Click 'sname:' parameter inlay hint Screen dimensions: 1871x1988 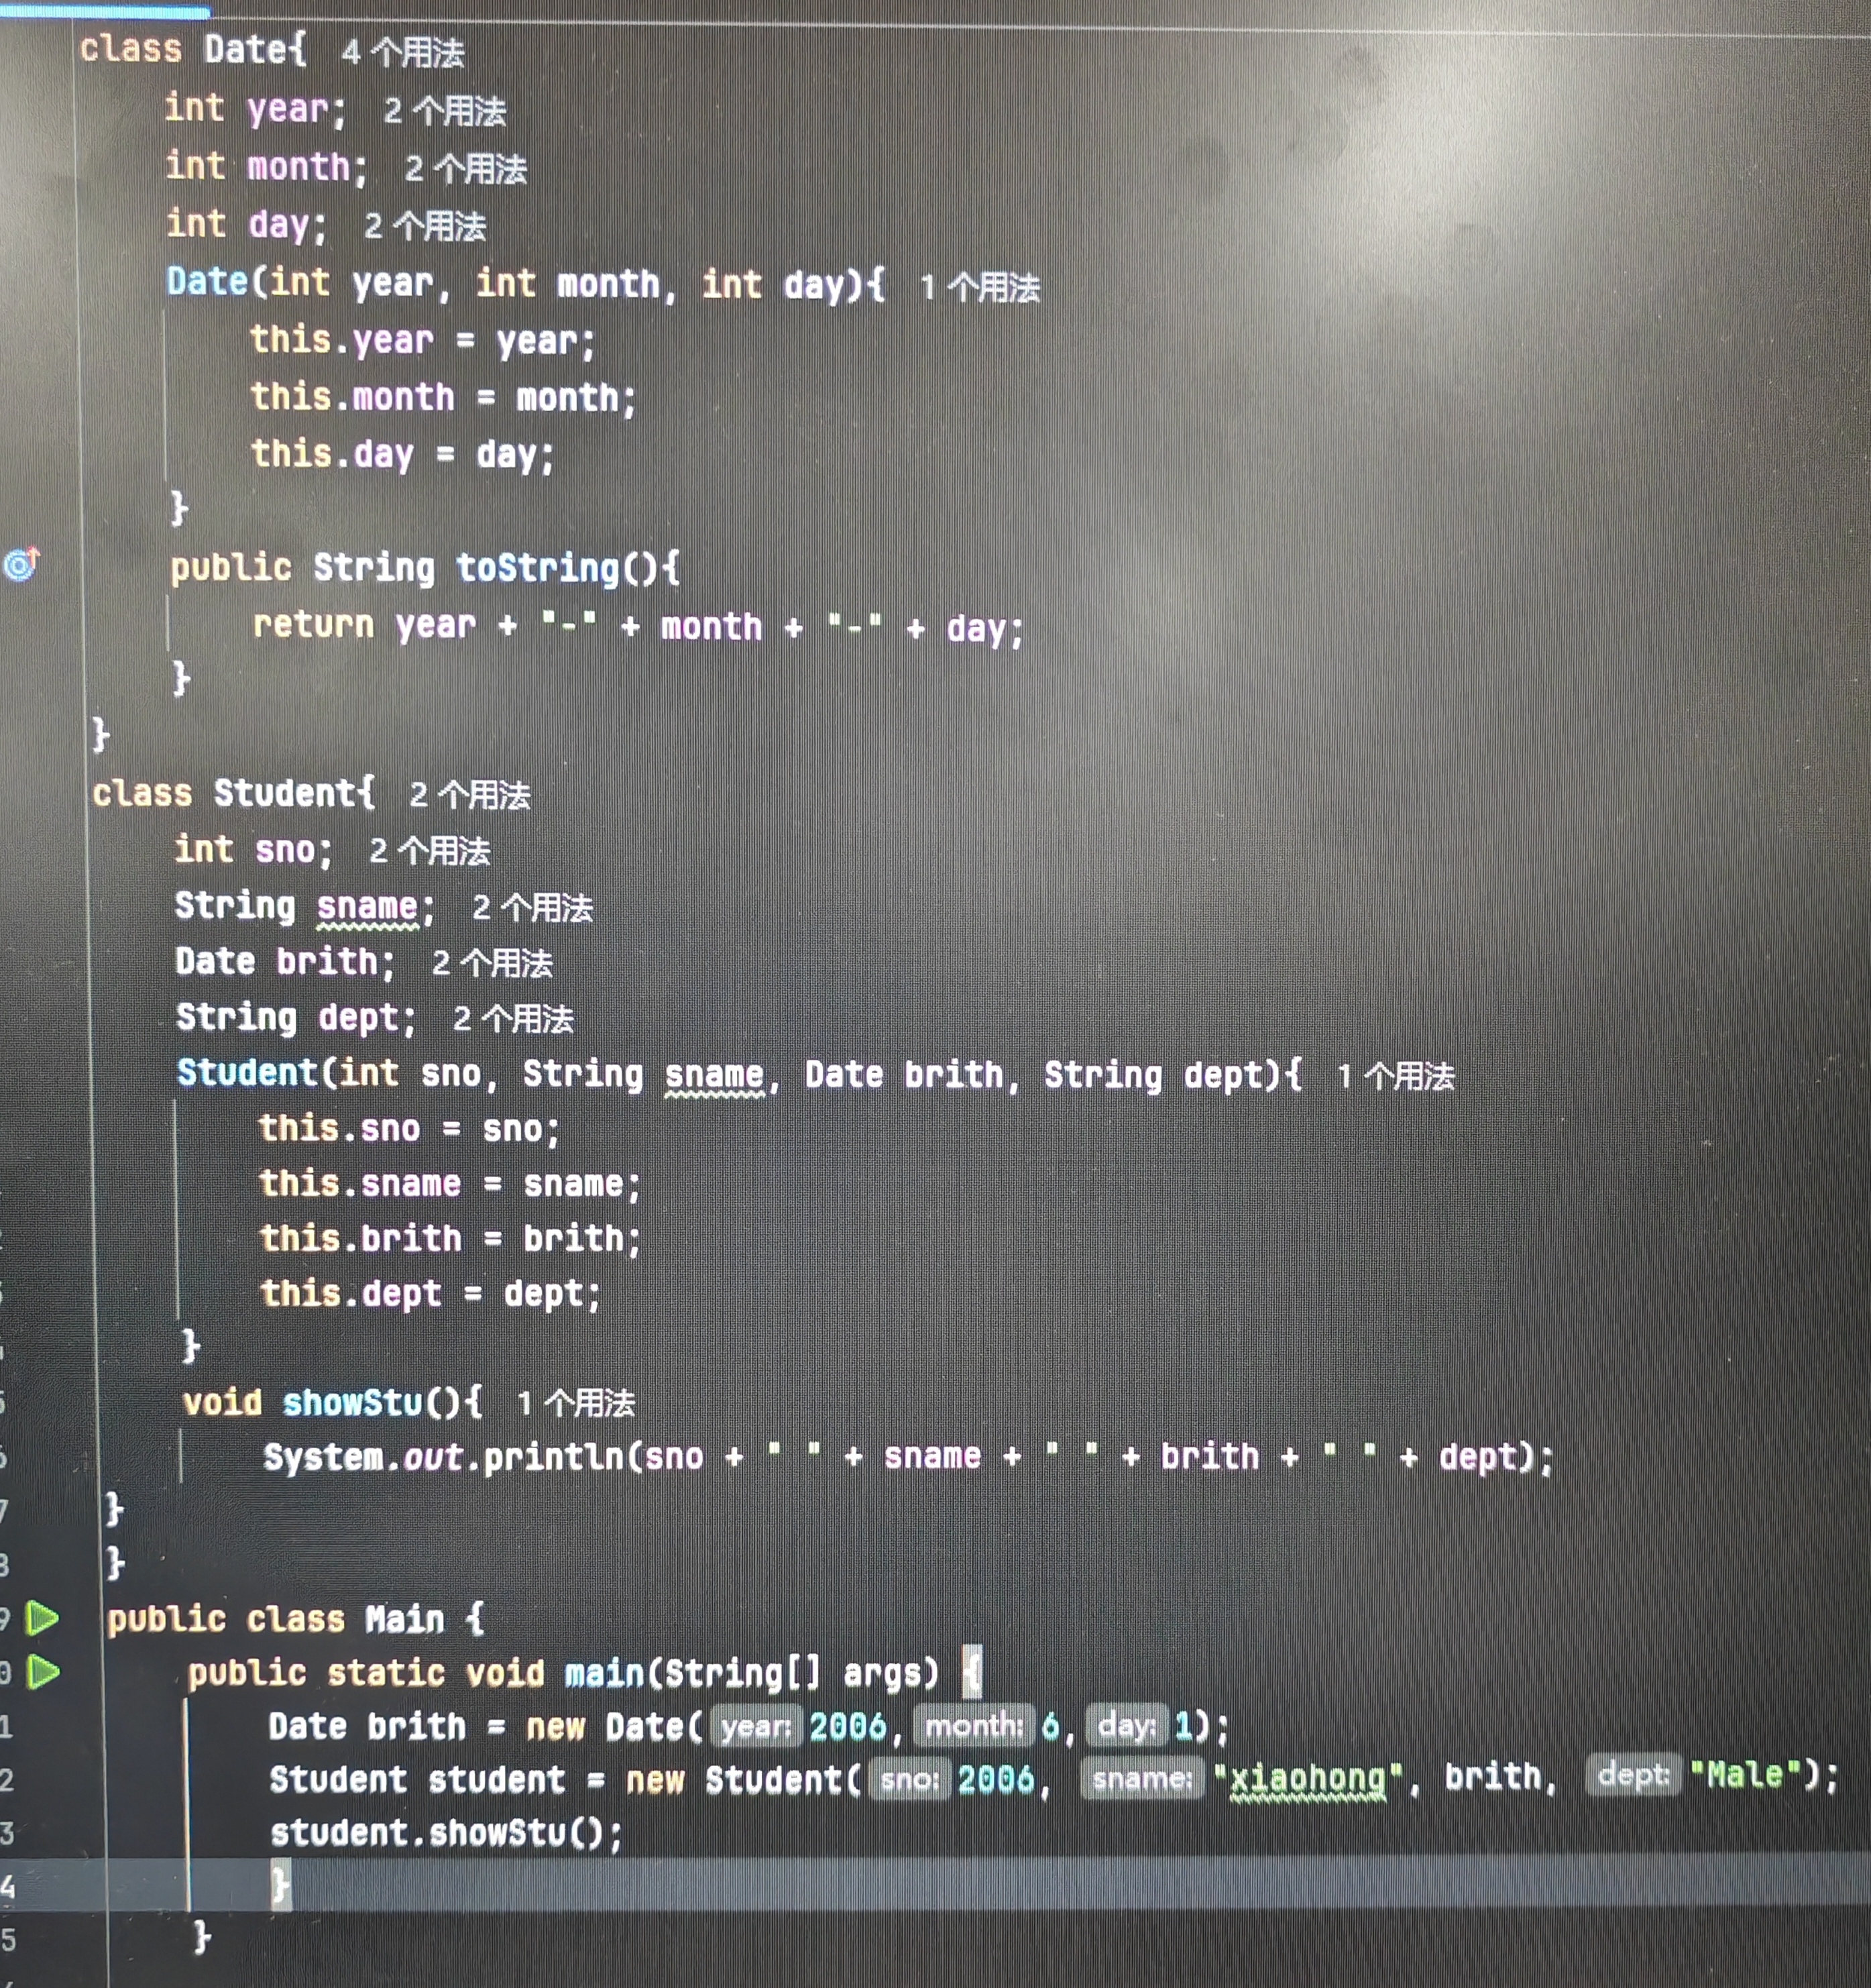[1143, 1779]
